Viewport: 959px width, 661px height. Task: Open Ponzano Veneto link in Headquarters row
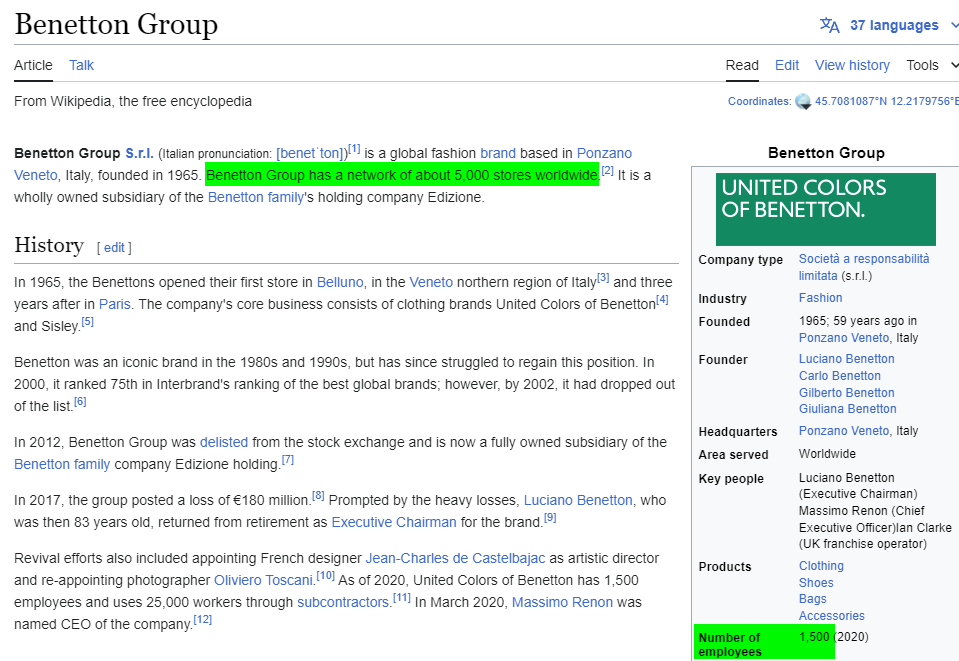tap(844, 431)
